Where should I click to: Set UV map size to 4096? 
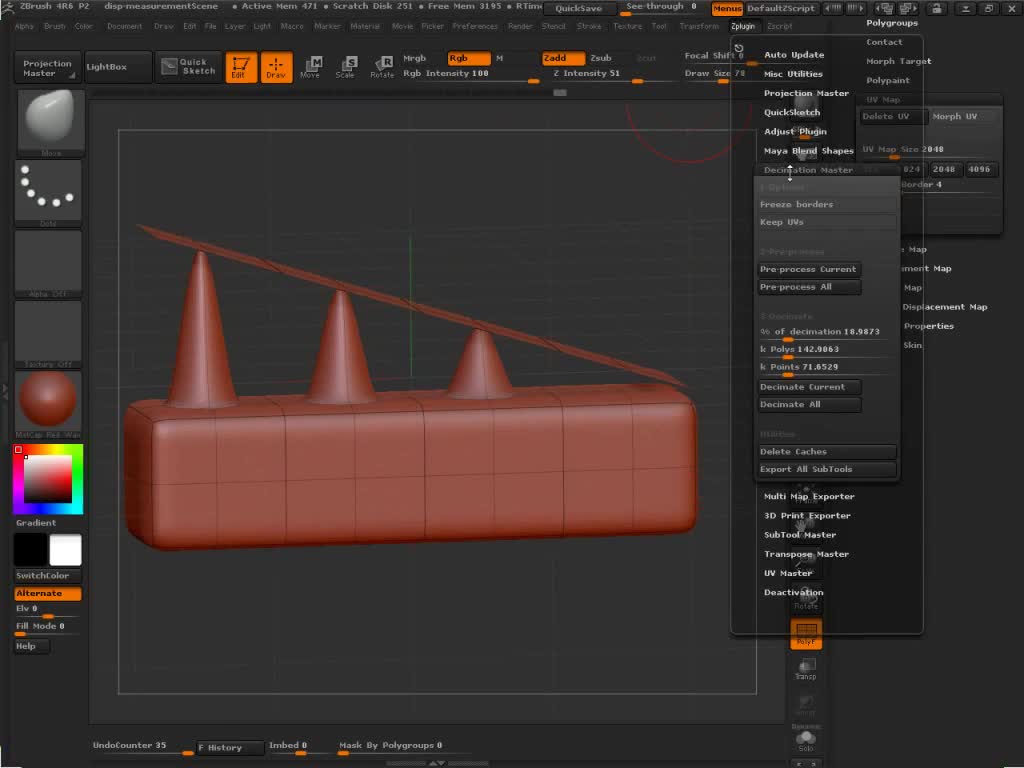pyautogui.click(x=979, y=169)
